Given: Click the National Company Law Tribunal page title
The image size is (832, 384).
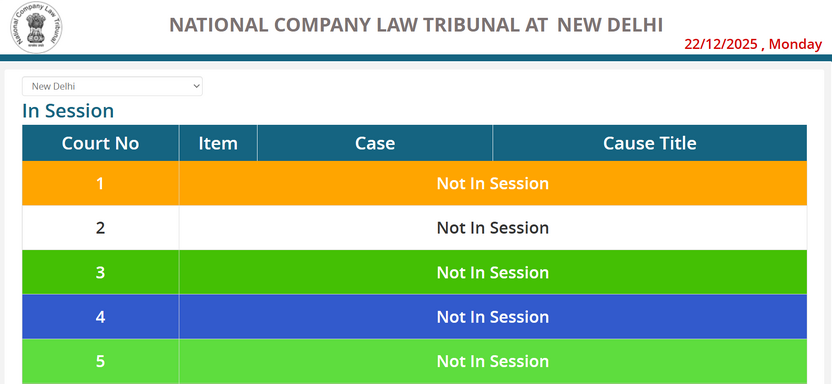Looking at the screenshot, I should click(416, 25).
